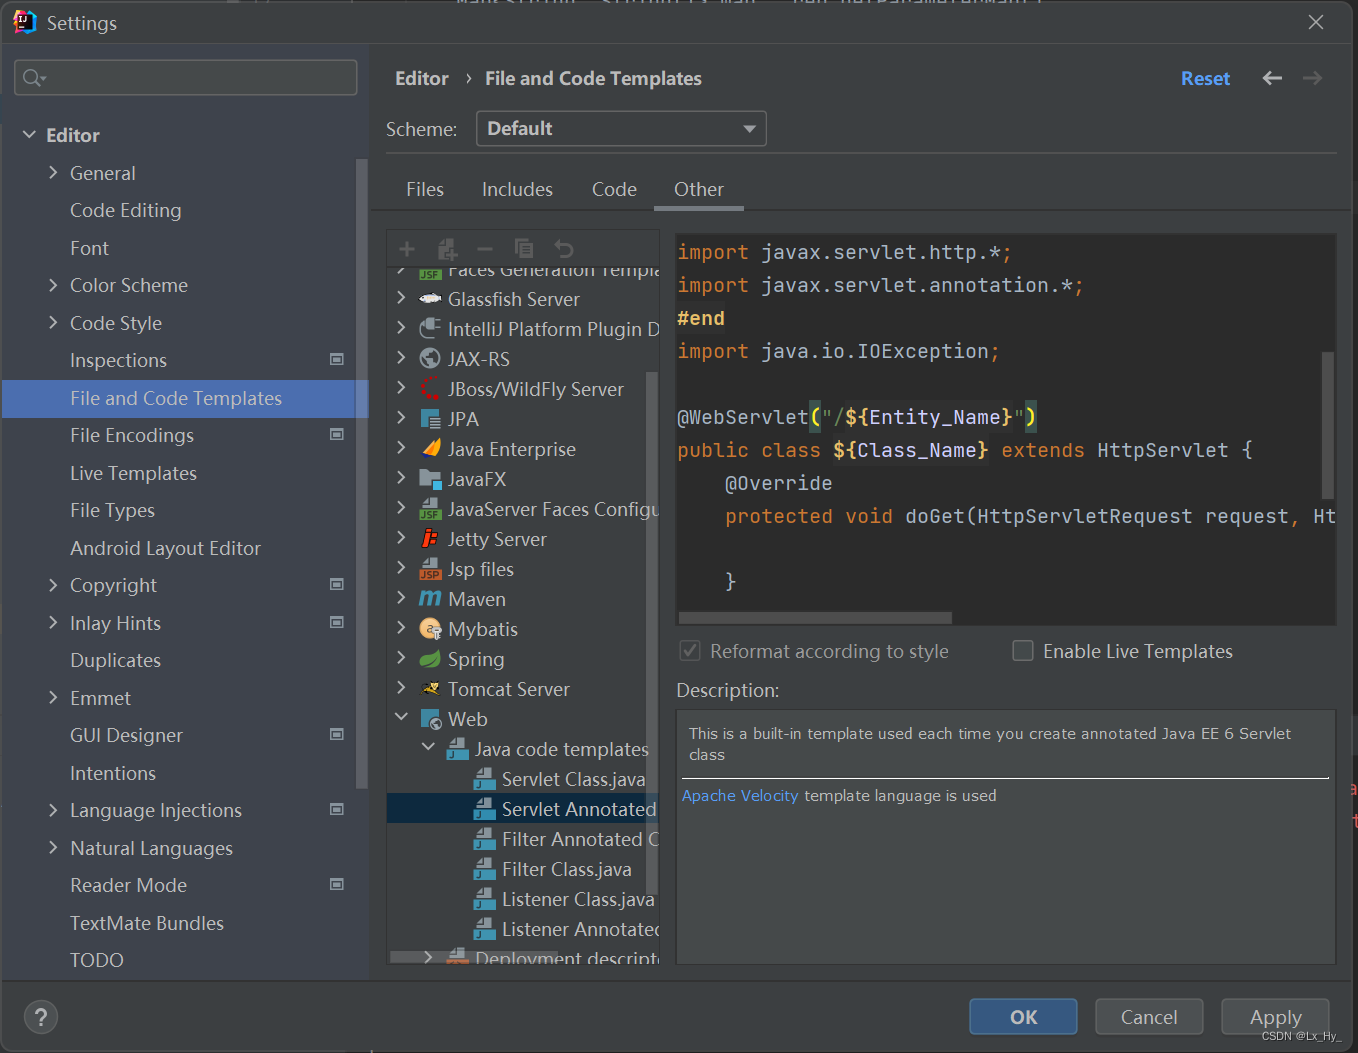Click the Copy Template toolbar icon
The image size is (1358, 1053).
coord(524,248)
